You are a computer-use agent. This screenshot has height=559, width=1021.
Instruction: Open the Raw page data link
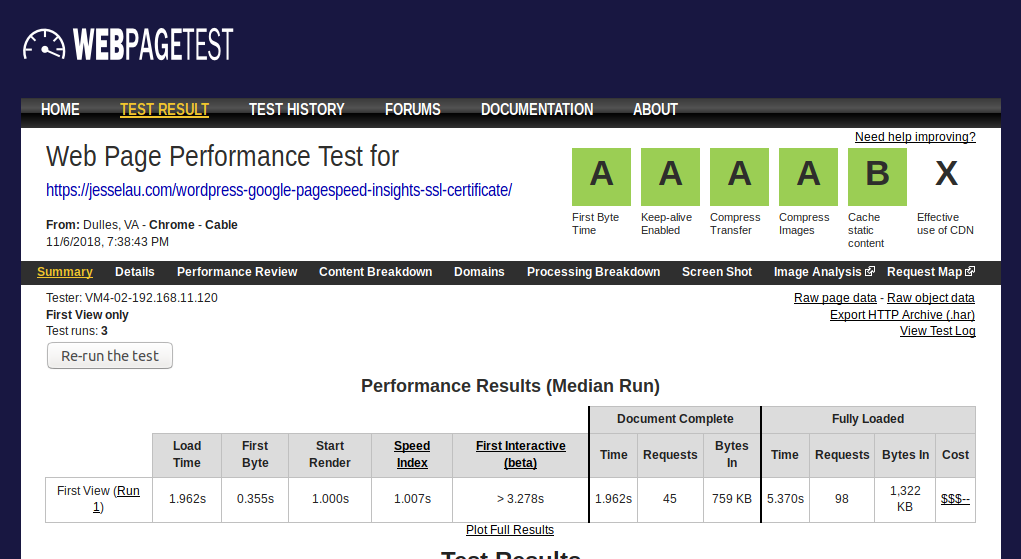835,298
